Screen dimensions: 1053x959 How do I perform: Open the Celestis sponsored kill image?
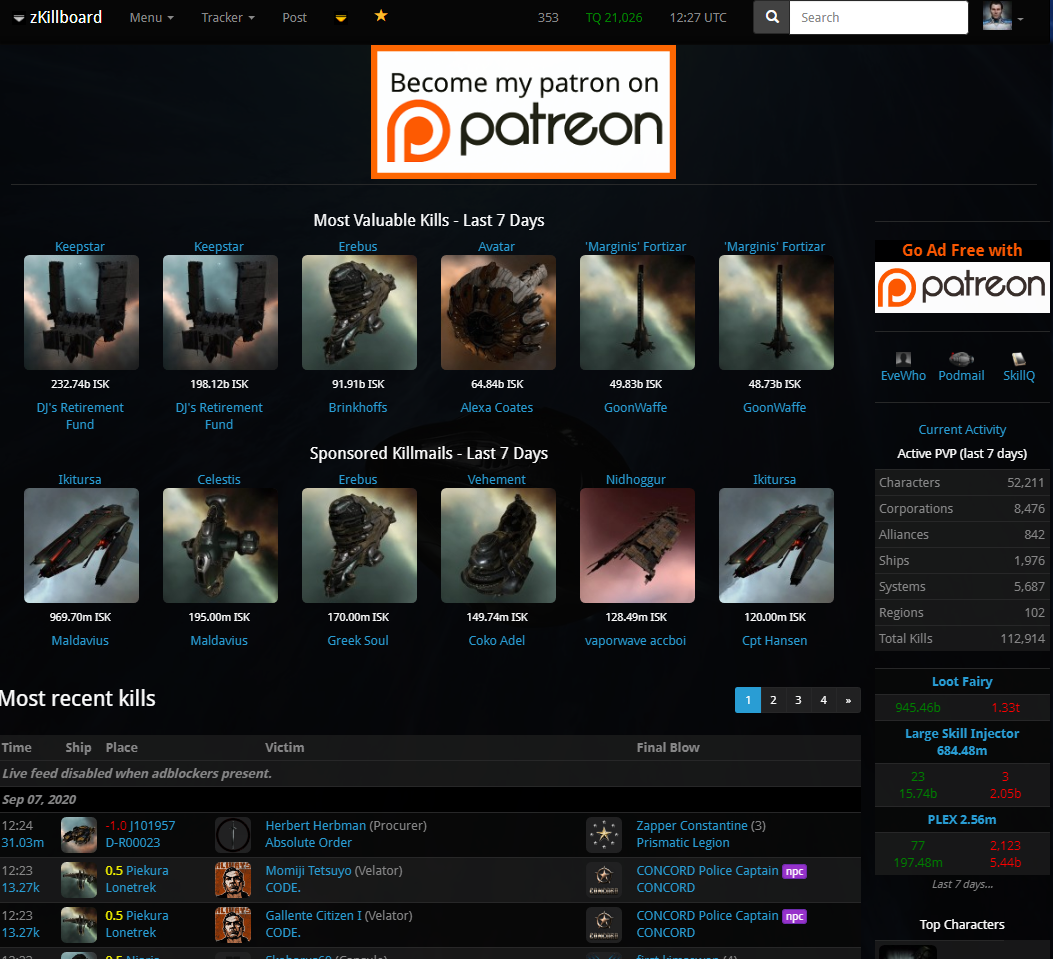coord(220,545)
